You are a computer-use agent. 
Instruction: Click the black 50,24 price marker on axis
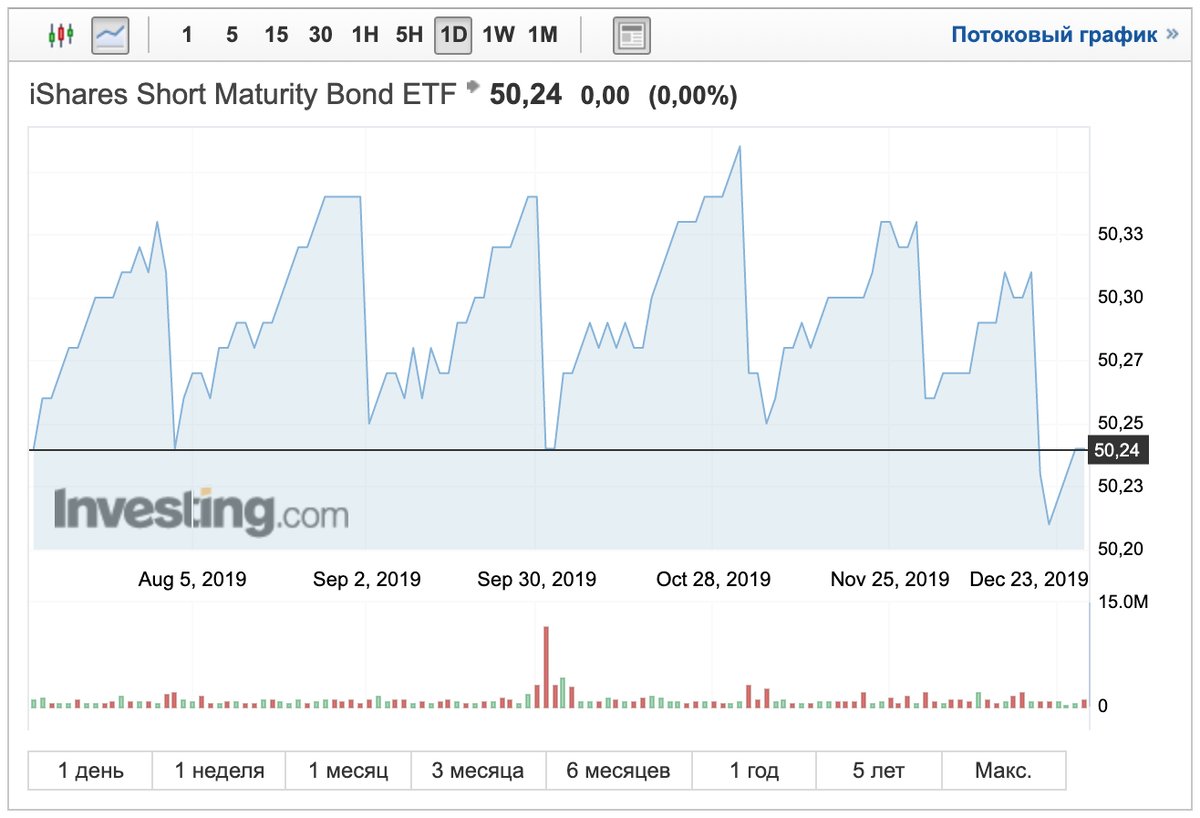[1117, 450]
